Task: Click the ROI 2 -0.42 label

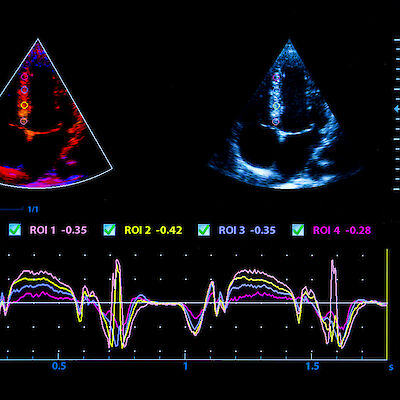Action: click(x=153, y=230)
